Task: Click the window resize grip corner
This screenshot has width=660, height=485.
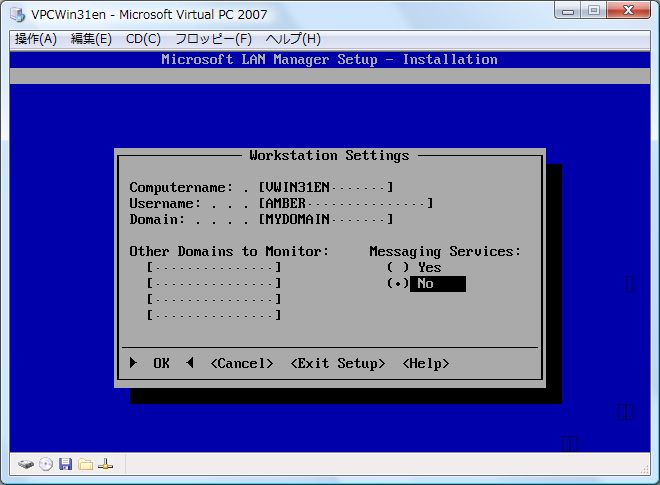Action: coord(645,469)
